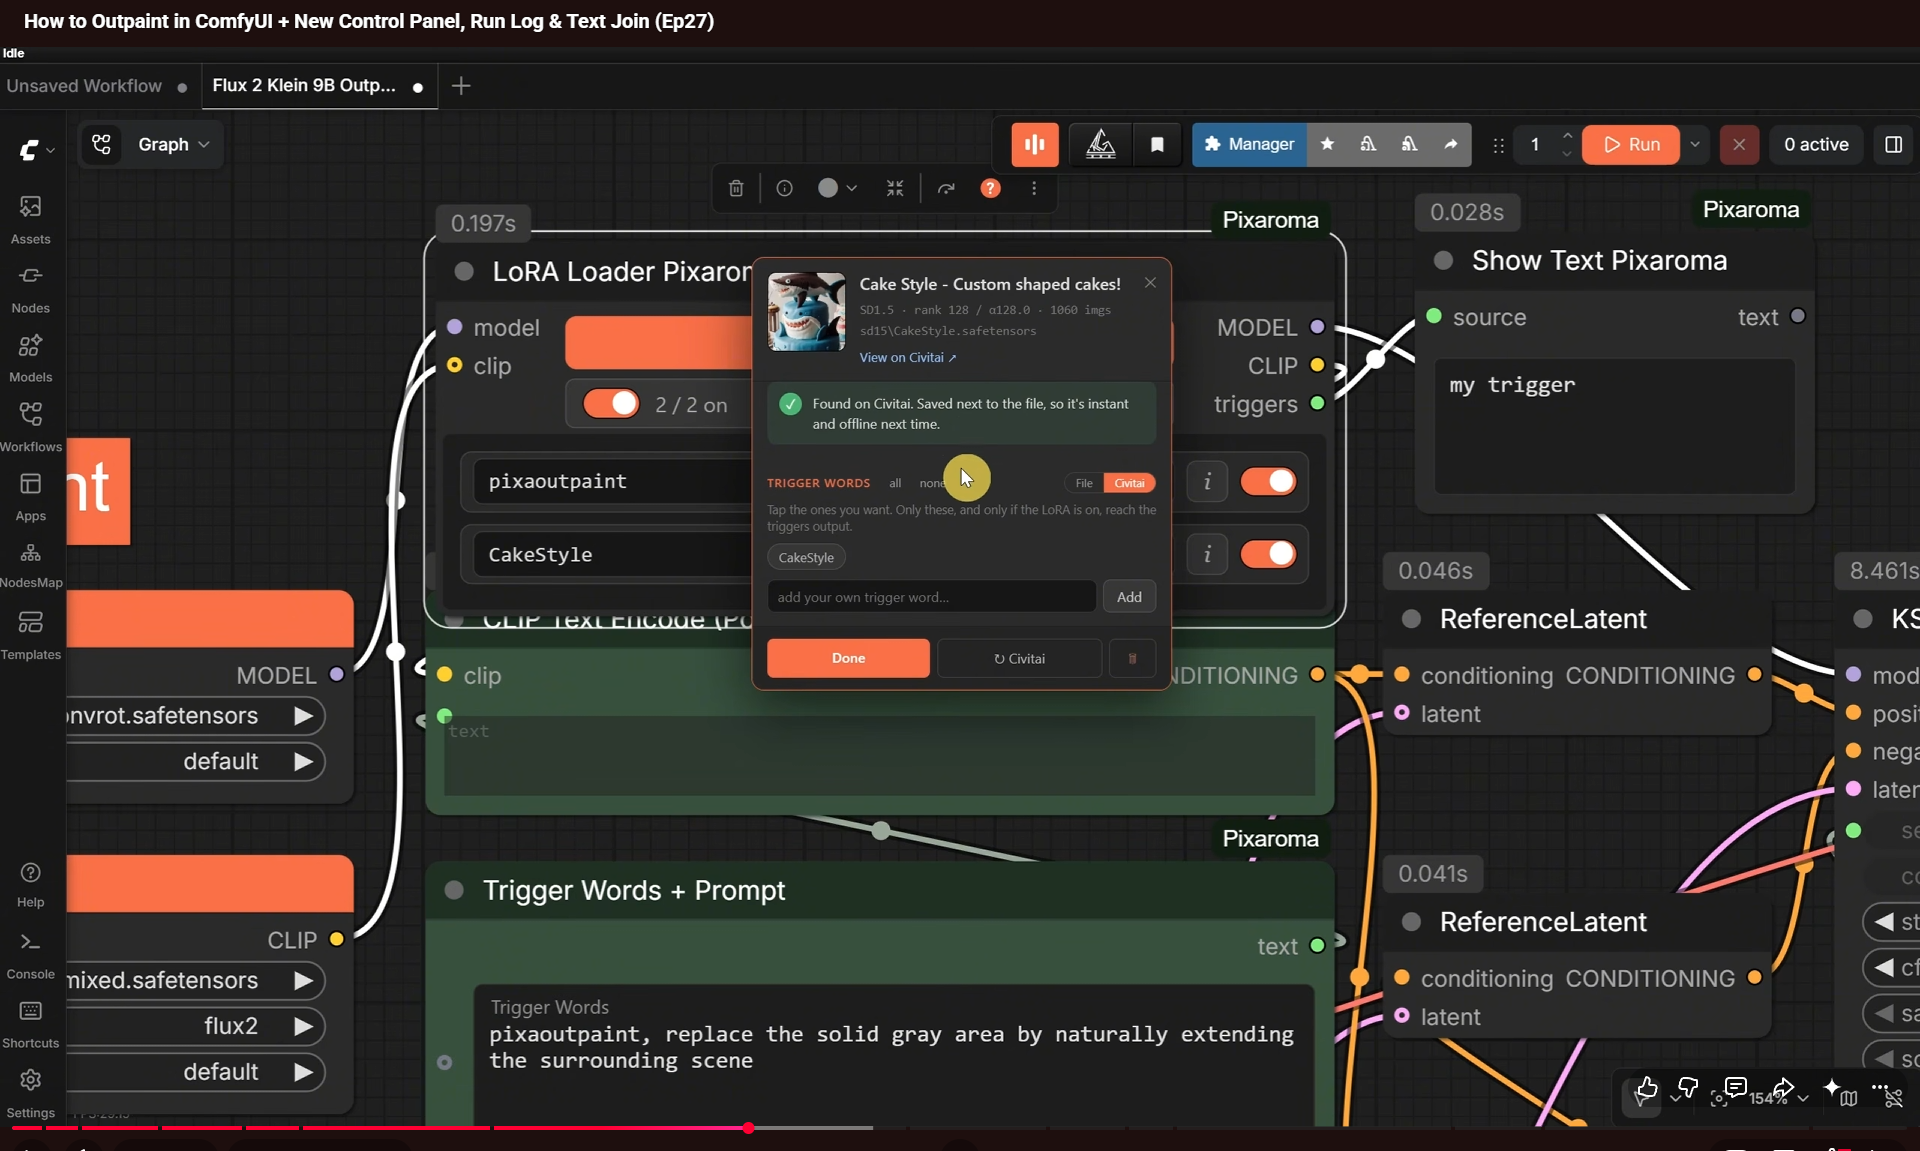Image resolution: width=1920 pixels, height=1151 pixels.
Task: Seek the video progress bar at playhead
Action: [748, 1128]
